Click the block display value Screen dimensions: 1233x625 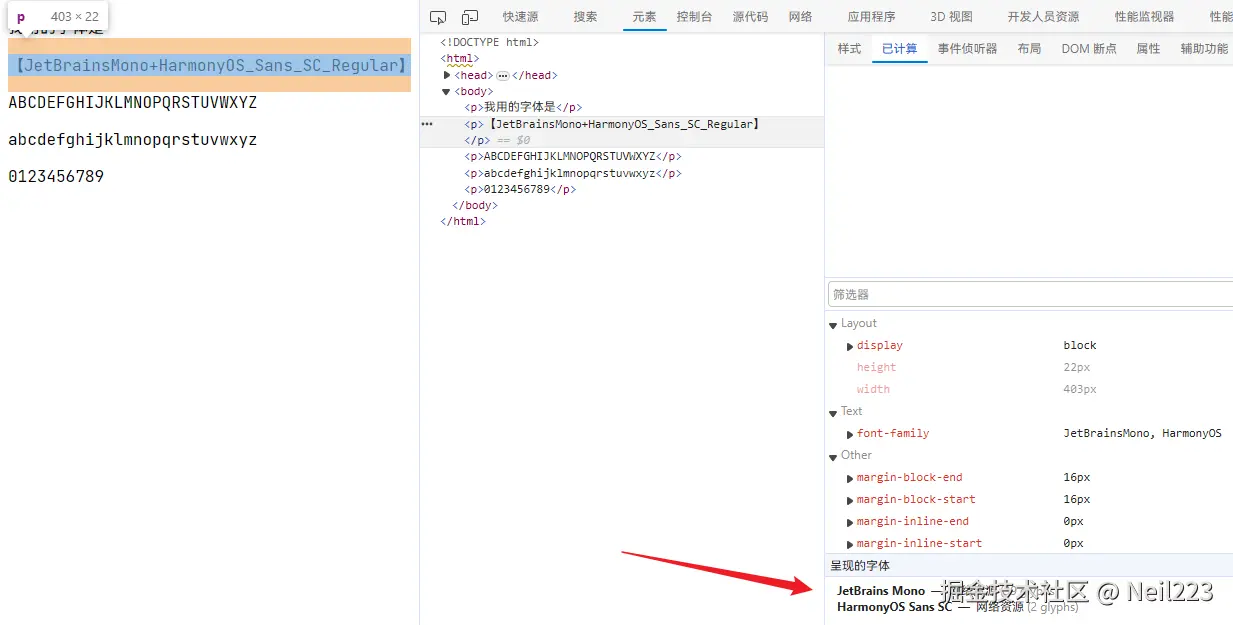[1080, 346]
